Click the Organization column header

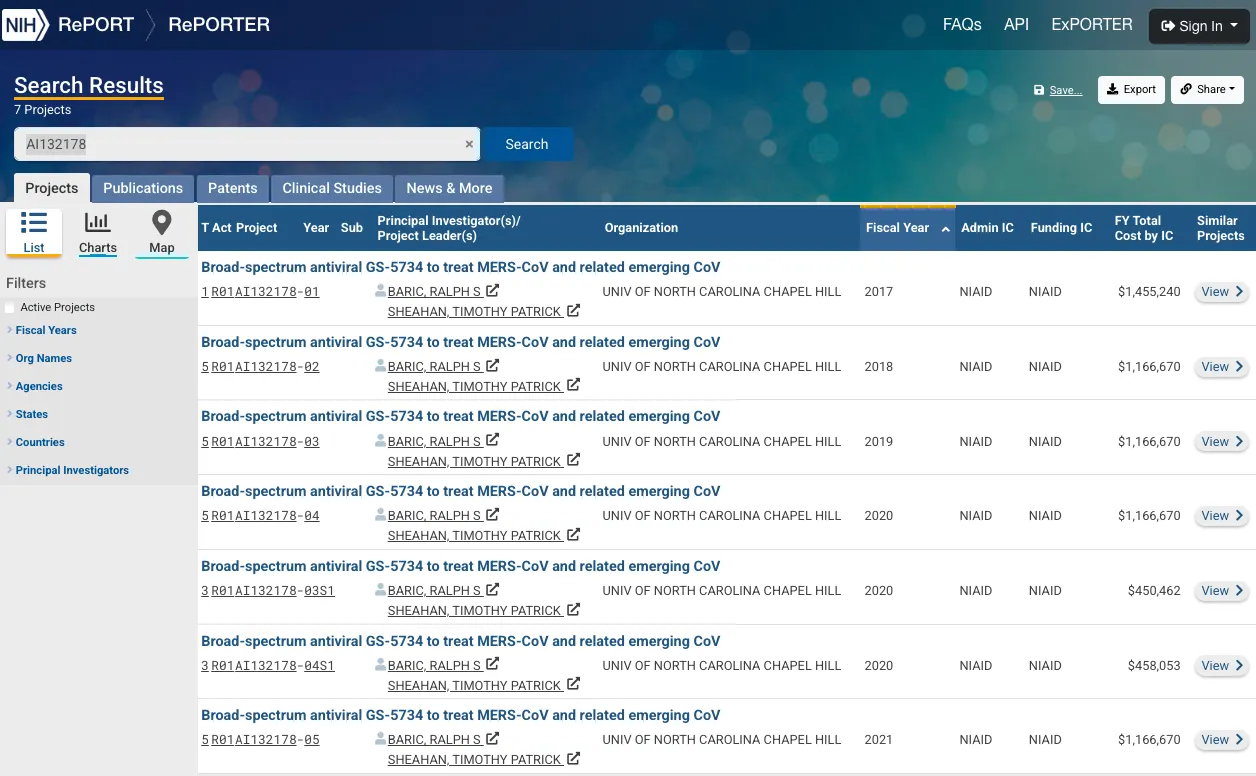click(641, 228)
